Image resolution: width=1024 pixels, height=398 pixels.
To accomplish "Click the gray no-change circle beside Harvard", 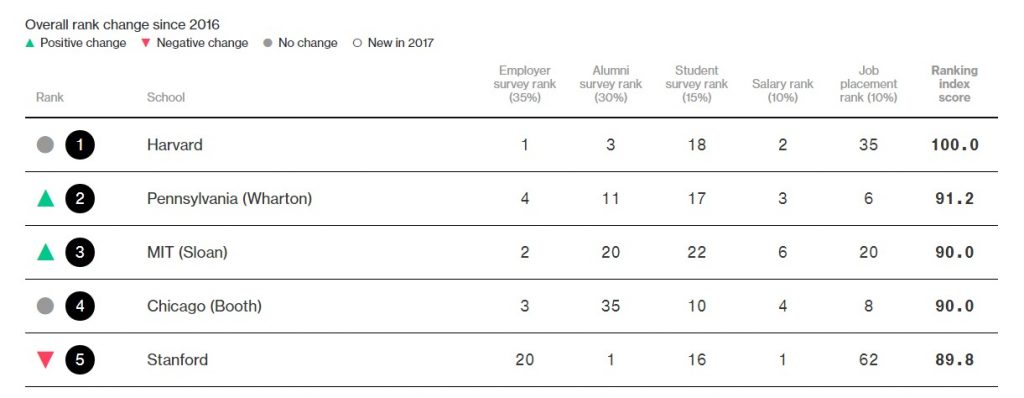I will click(x=45, y=144).
